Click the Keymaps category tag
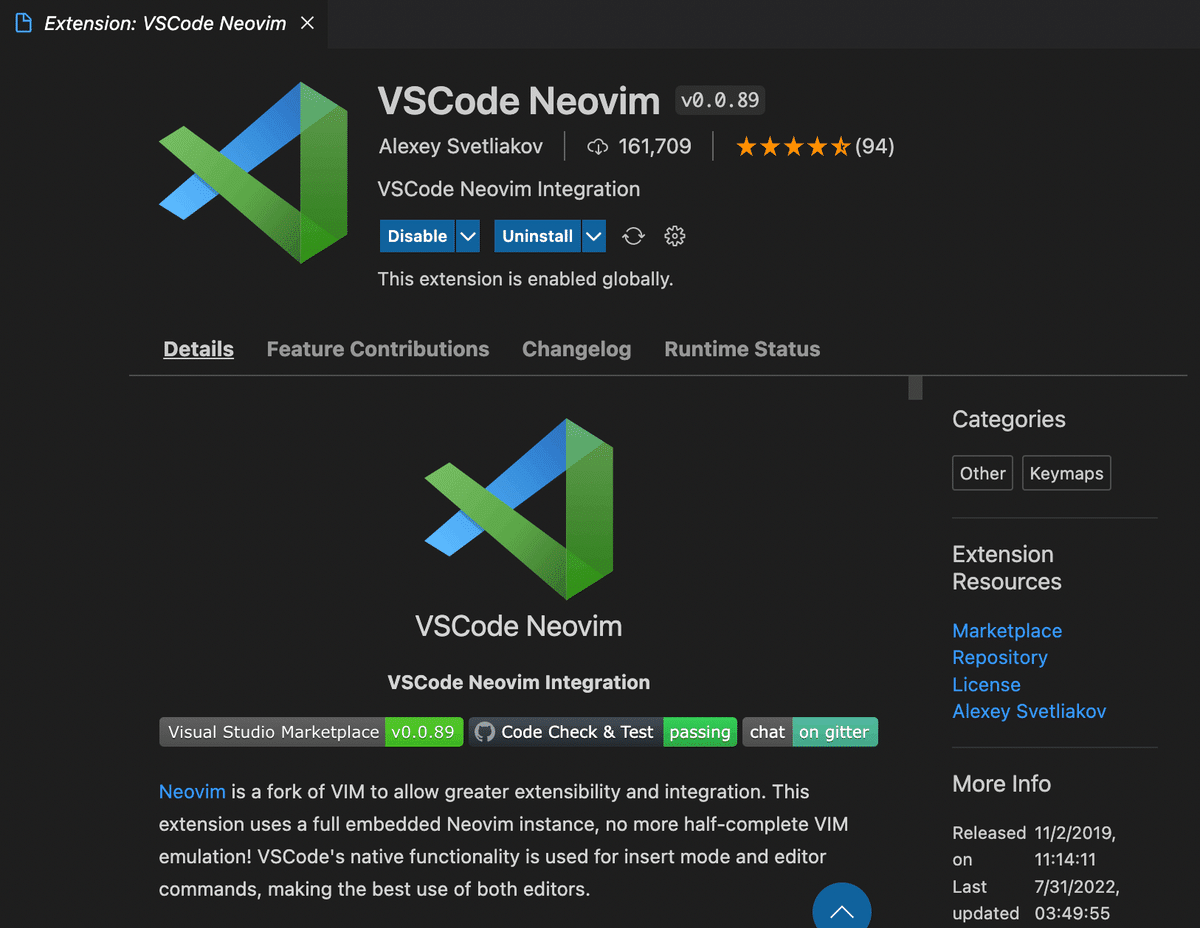The image size is (1200, 928). click(1066, 473)
